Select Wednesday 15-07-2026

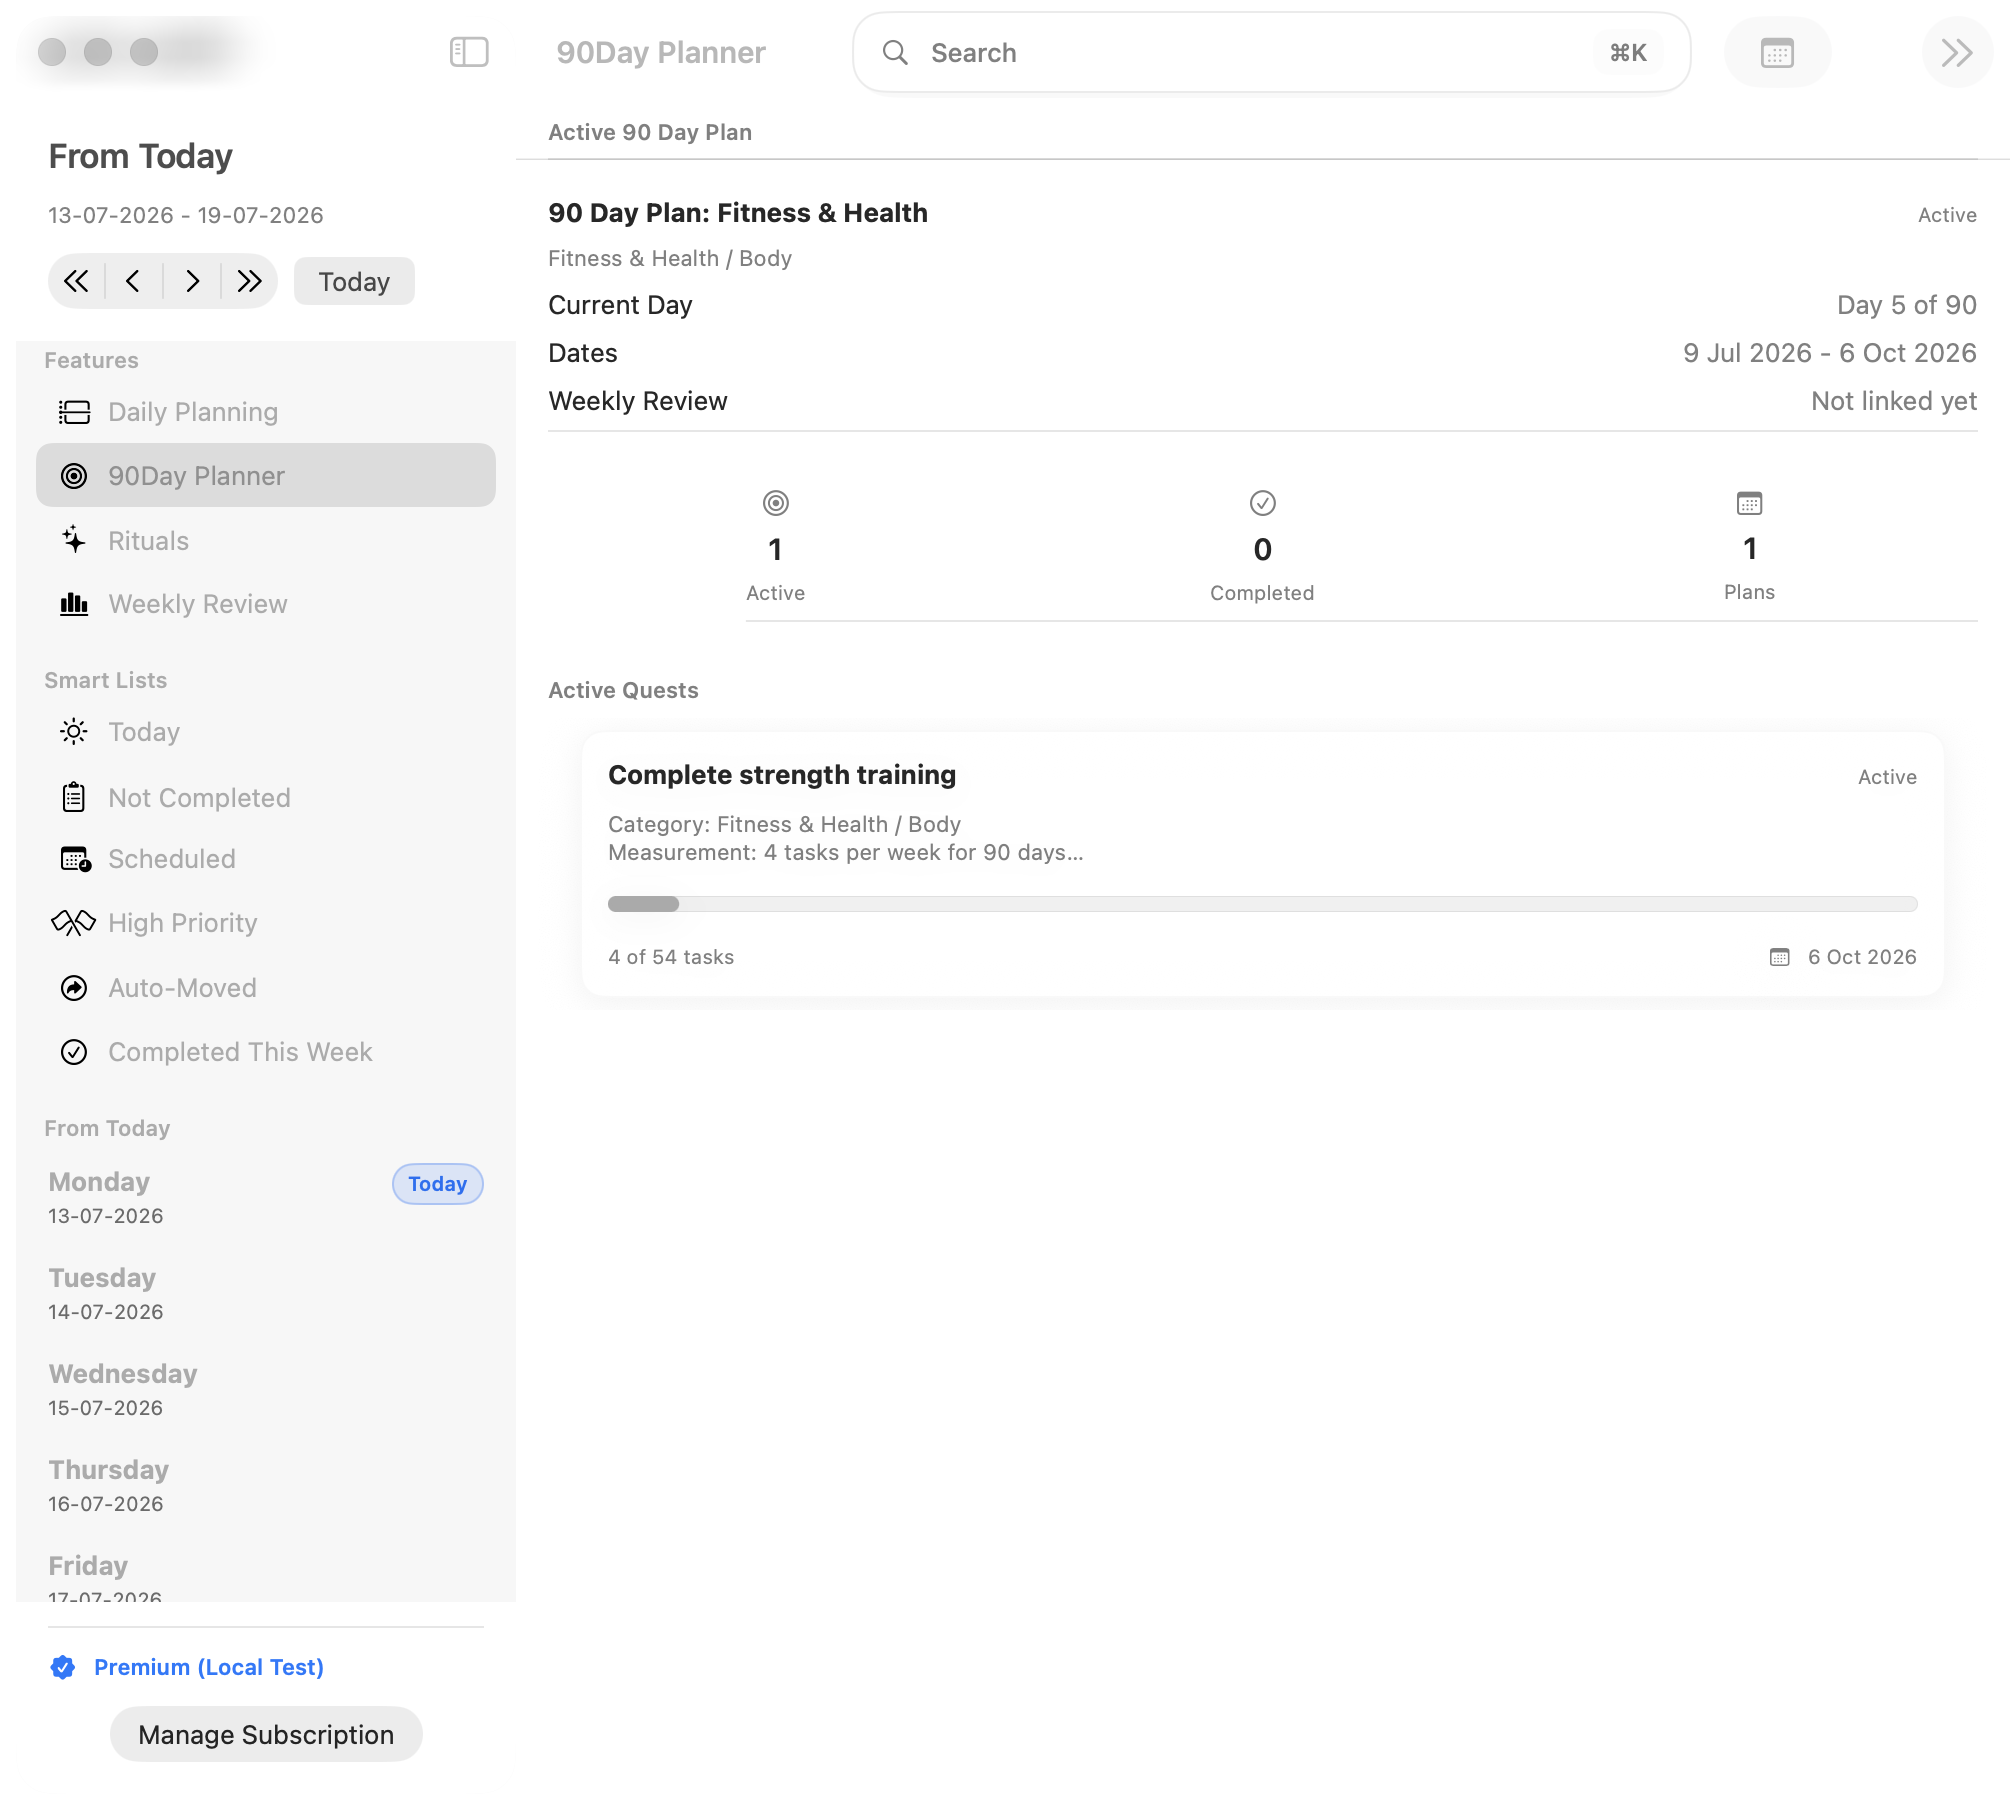[x=266, y=1390]
